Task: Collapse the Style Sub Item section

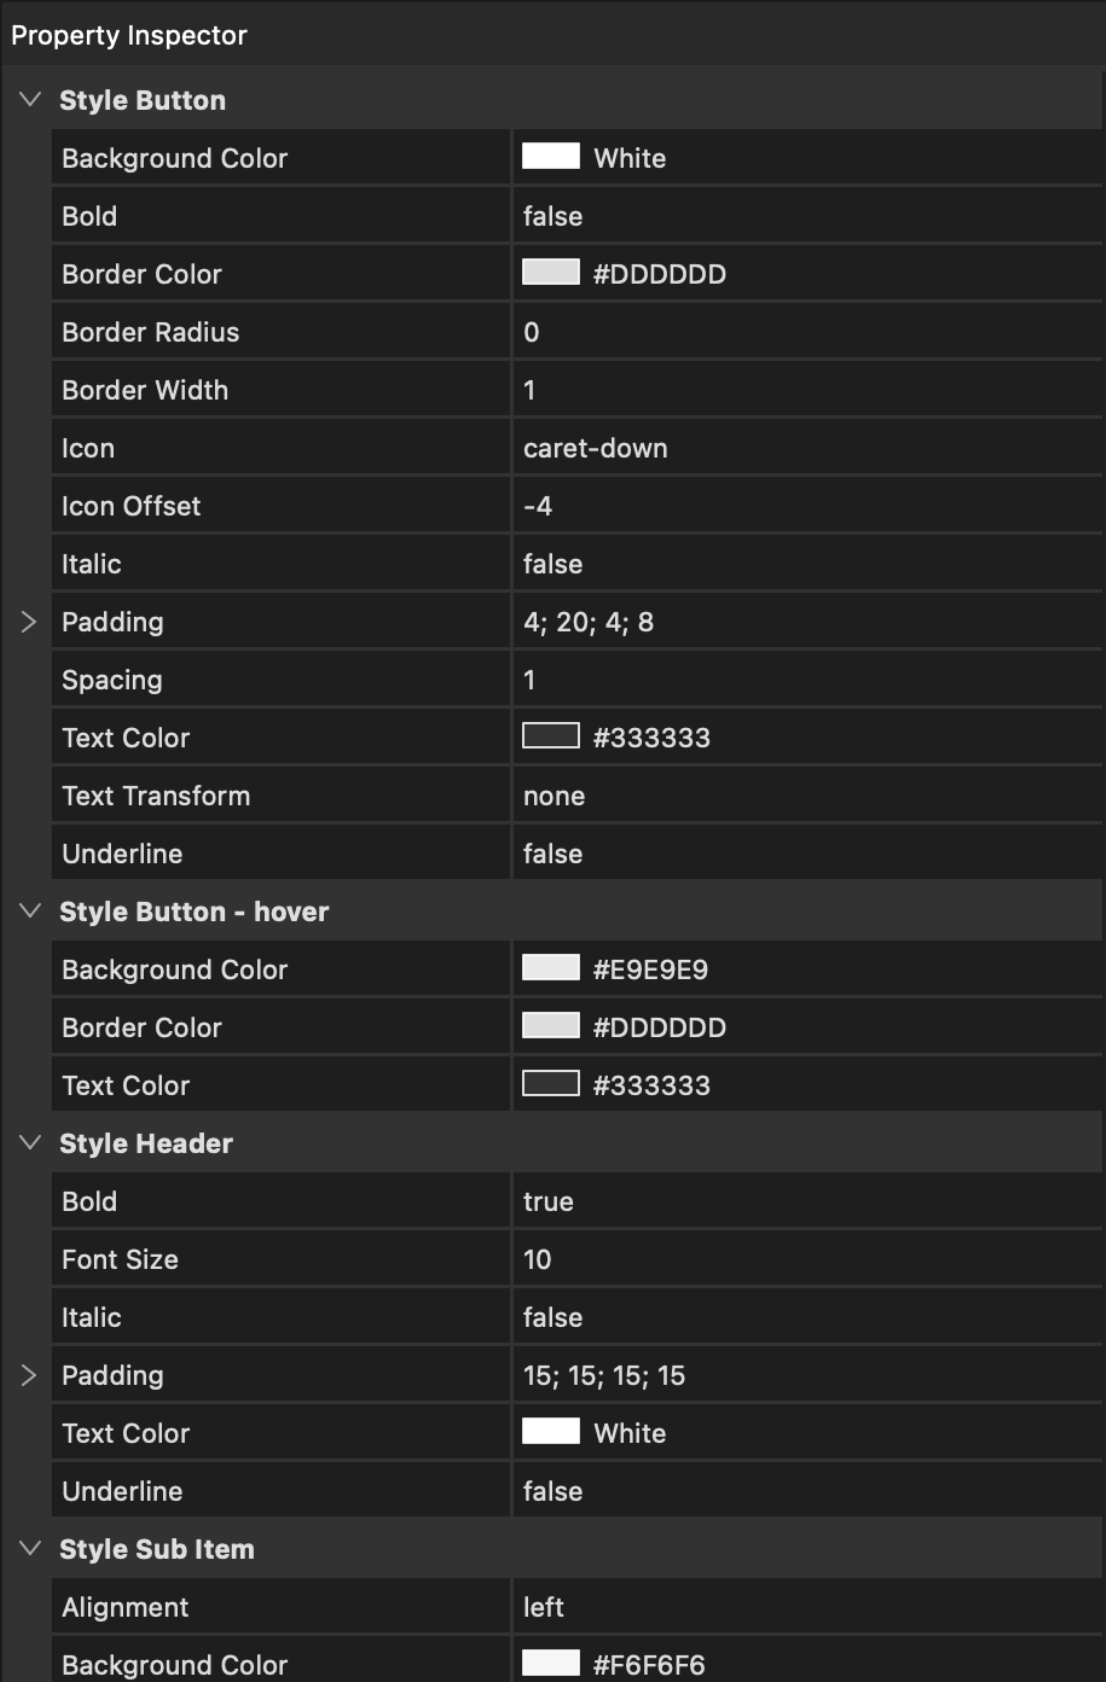Action: [30, 1549]
